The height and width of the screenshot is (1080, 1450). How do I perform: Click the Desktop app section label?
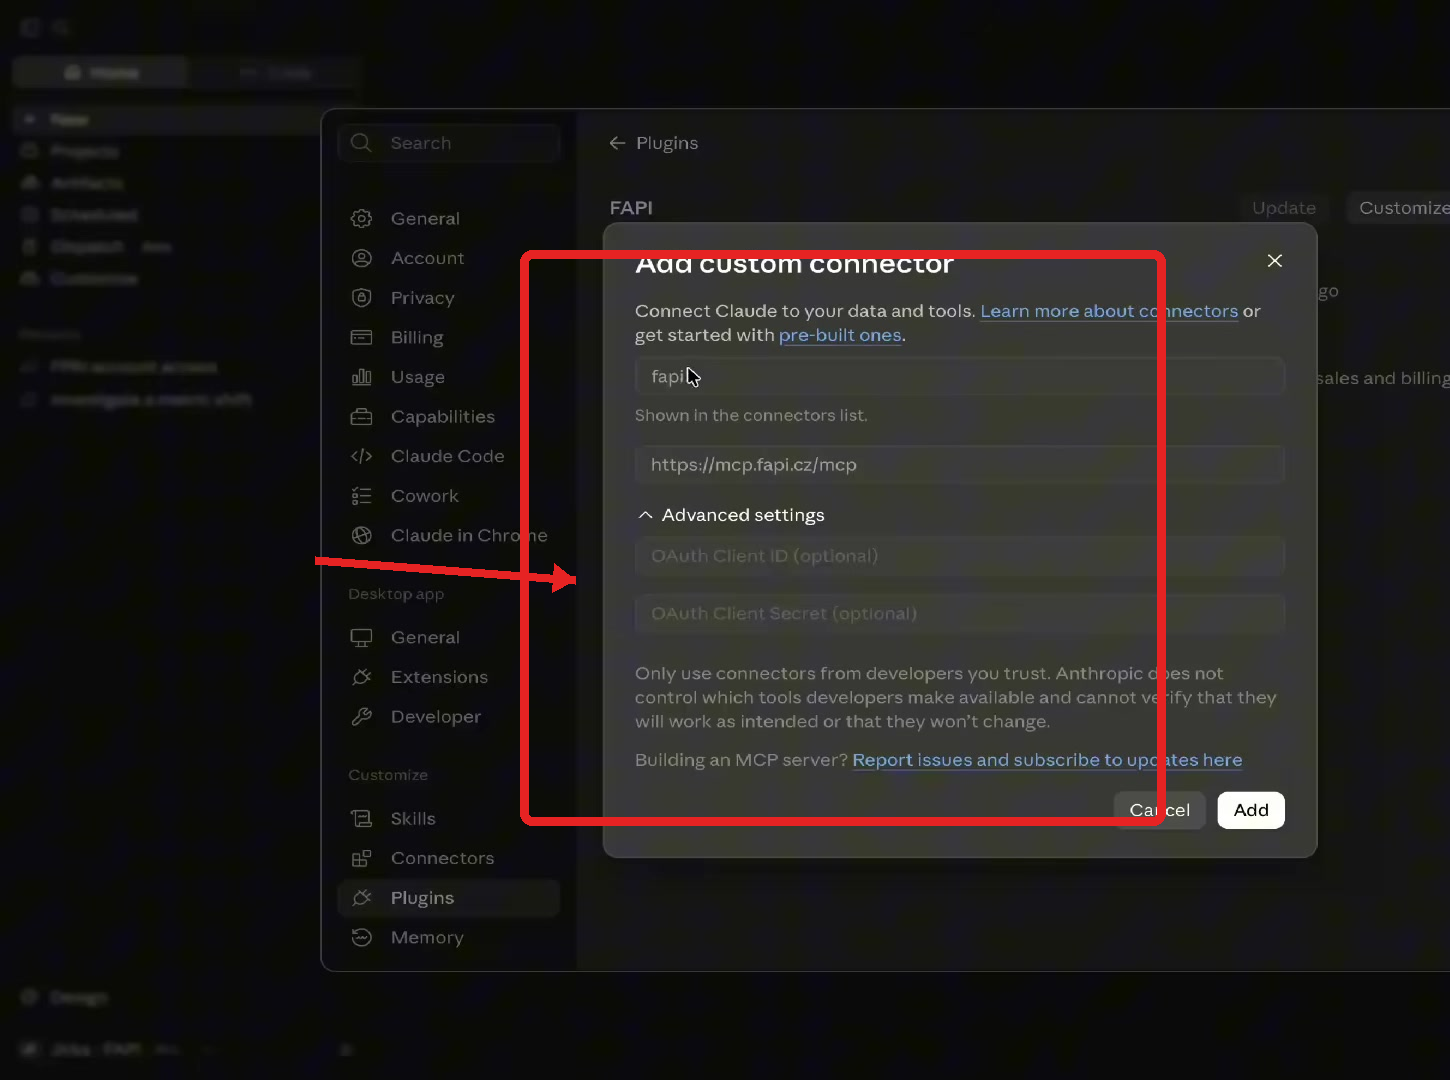click(x=396, y=594)
